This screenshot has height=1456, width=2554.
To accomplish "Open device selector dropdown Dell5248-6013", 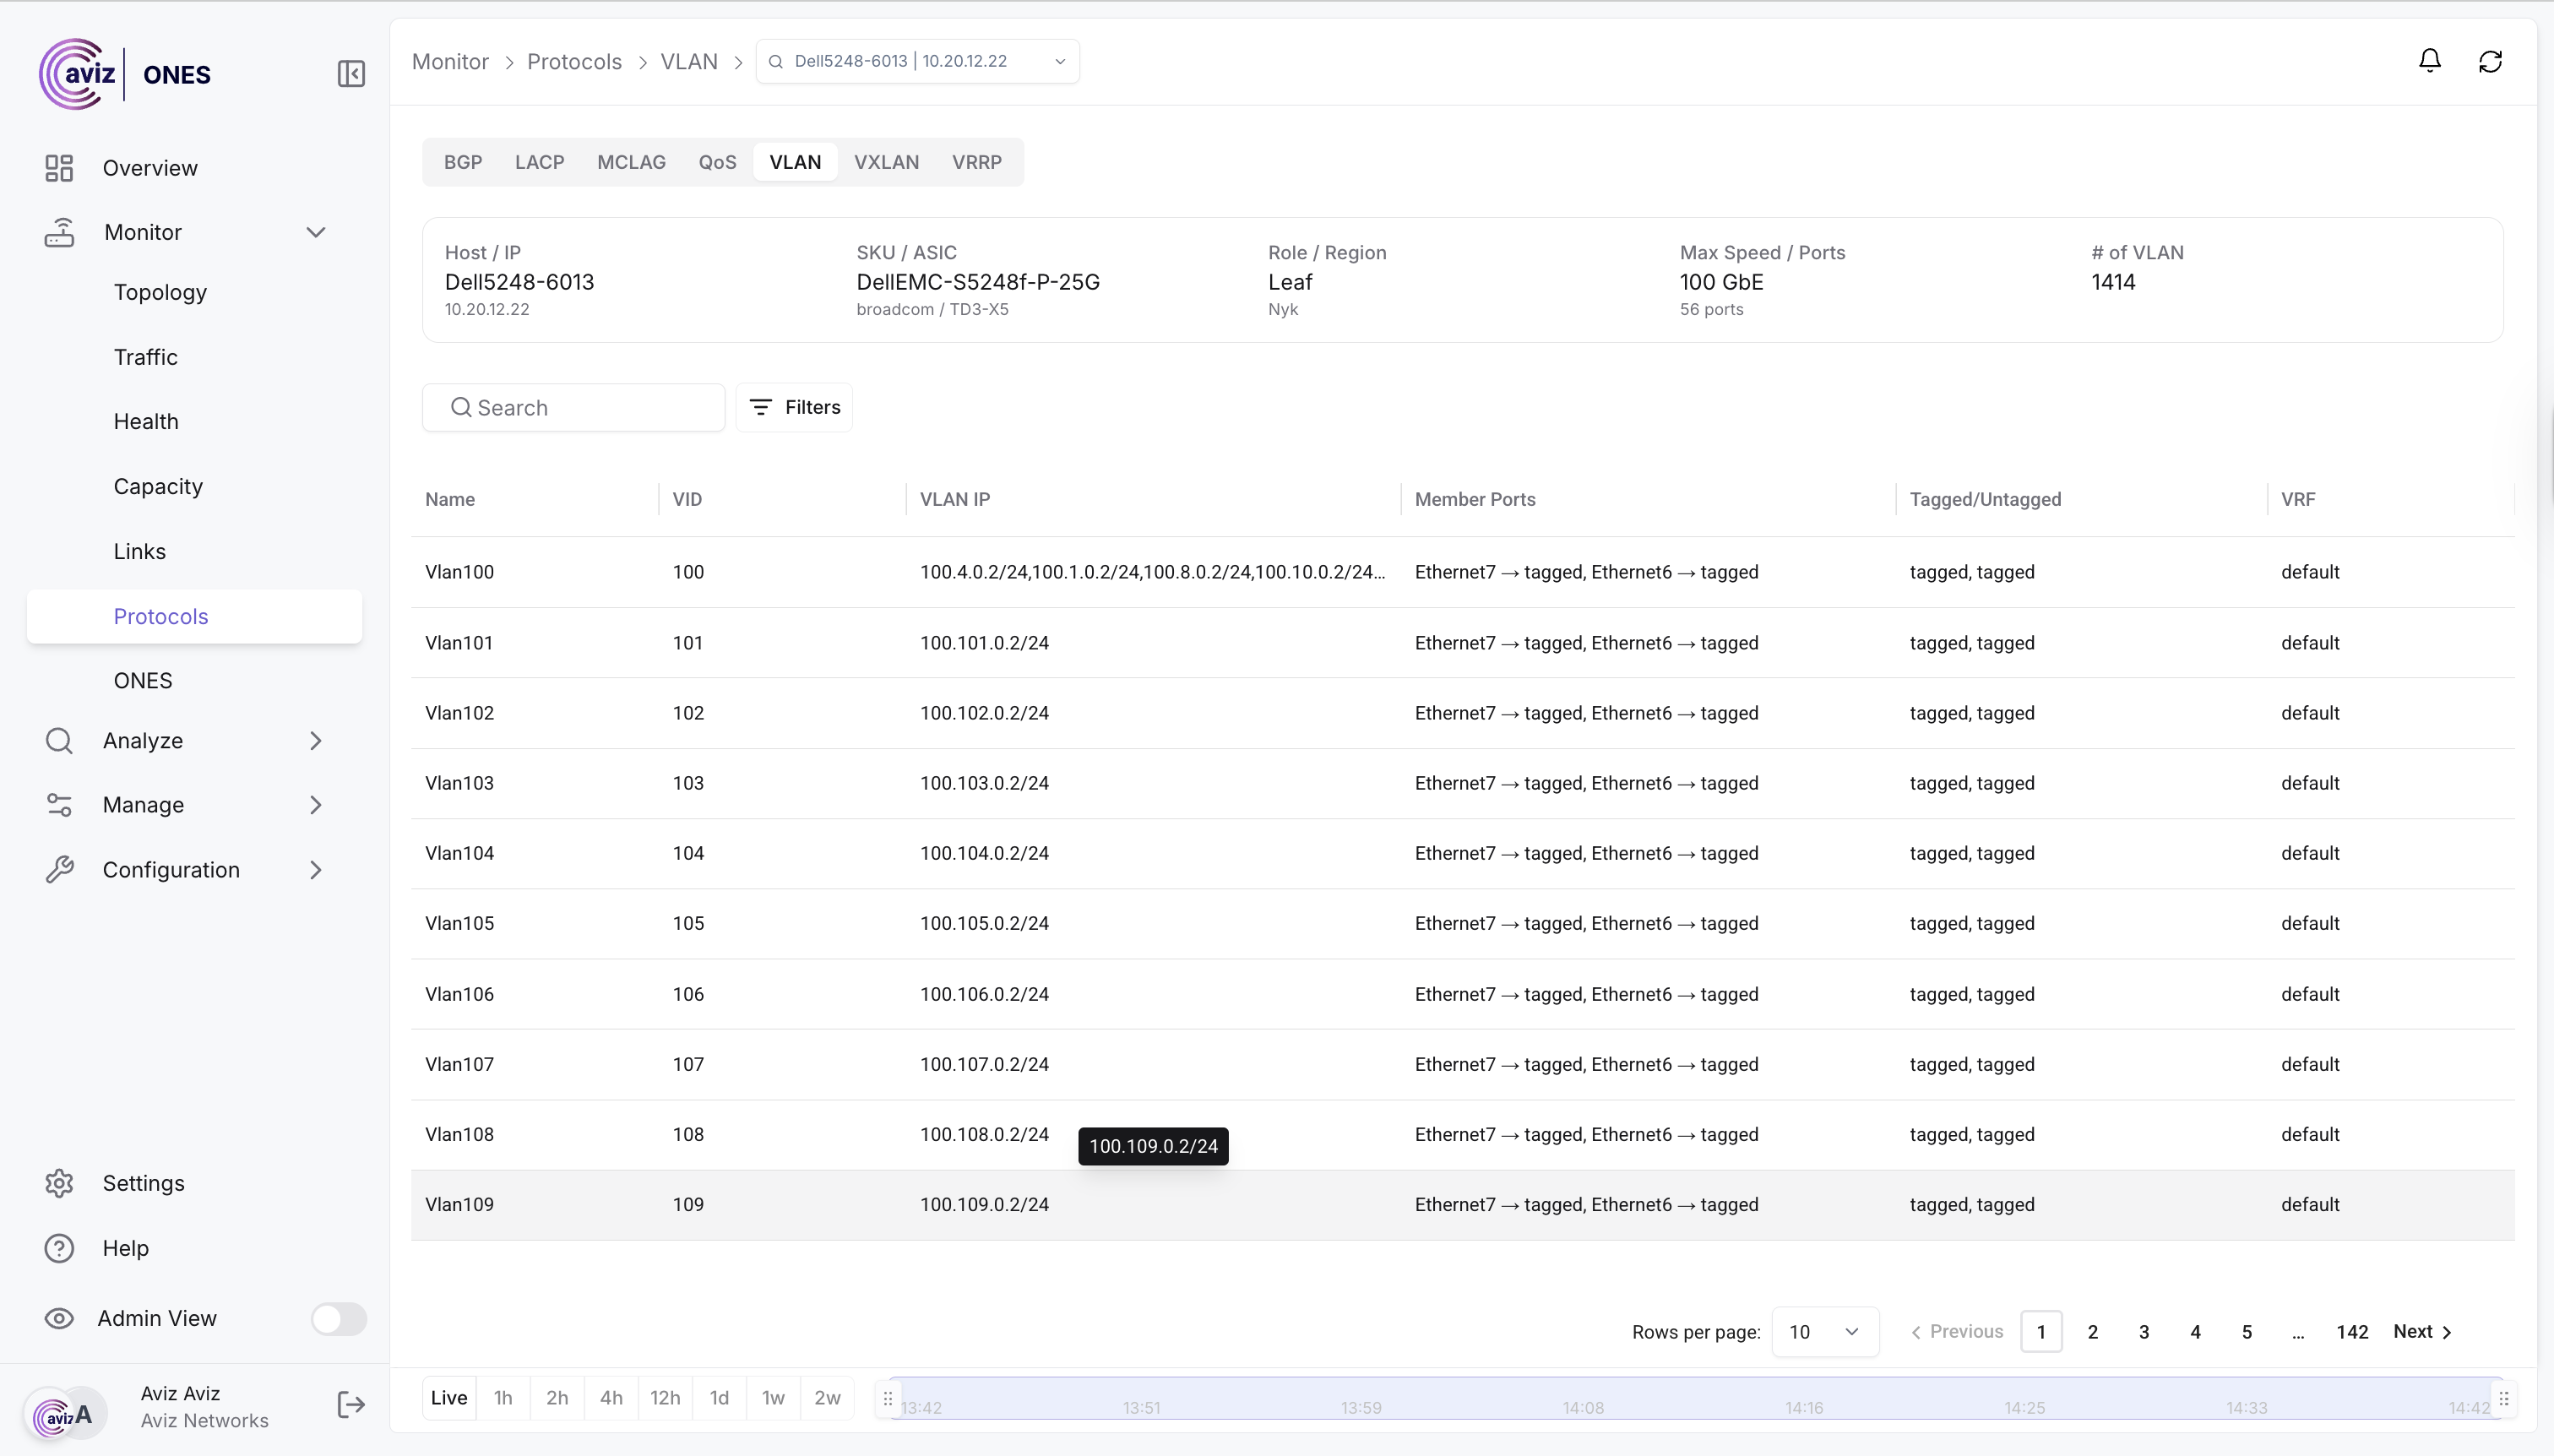I will click(917, 61).
